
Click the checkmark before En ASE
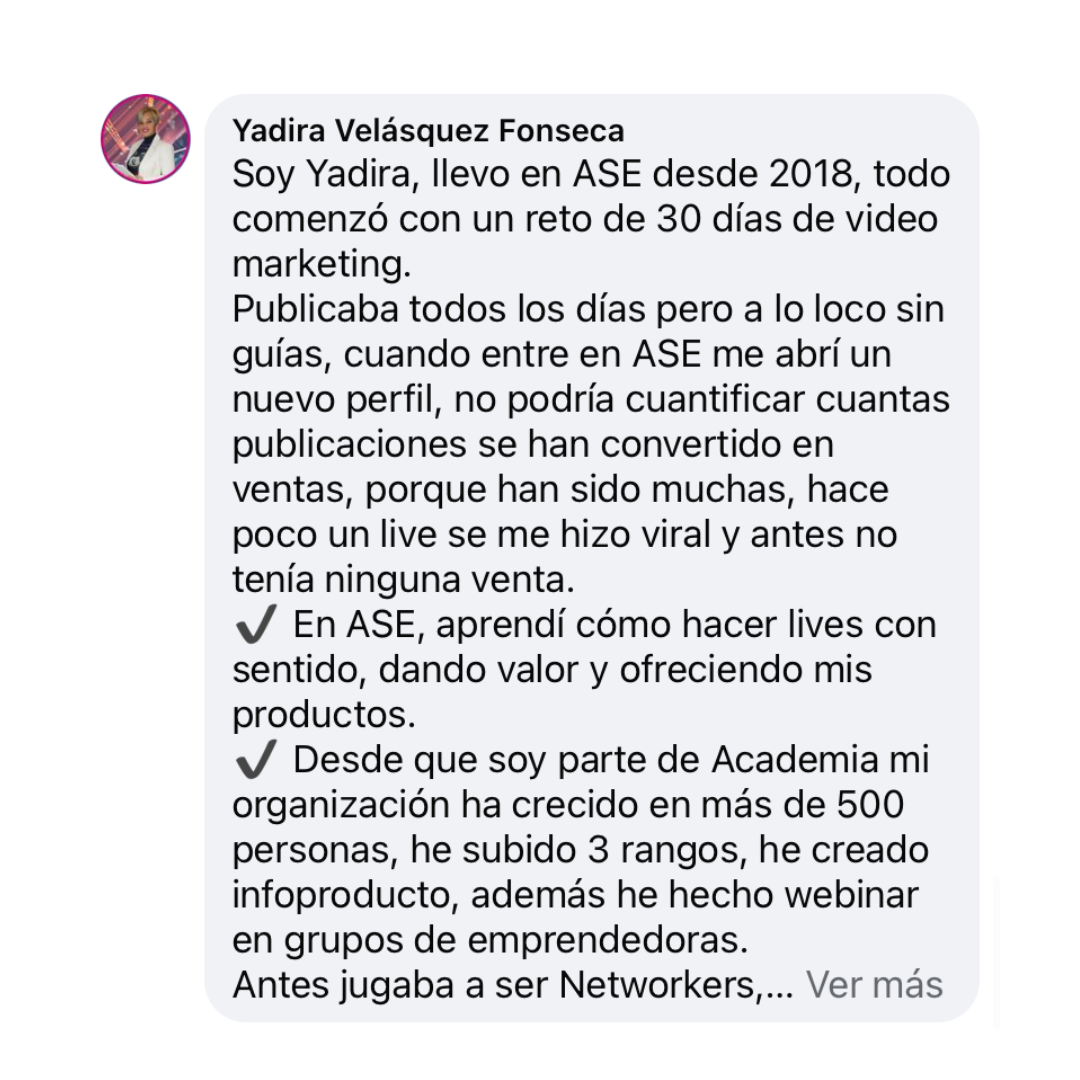256,624
